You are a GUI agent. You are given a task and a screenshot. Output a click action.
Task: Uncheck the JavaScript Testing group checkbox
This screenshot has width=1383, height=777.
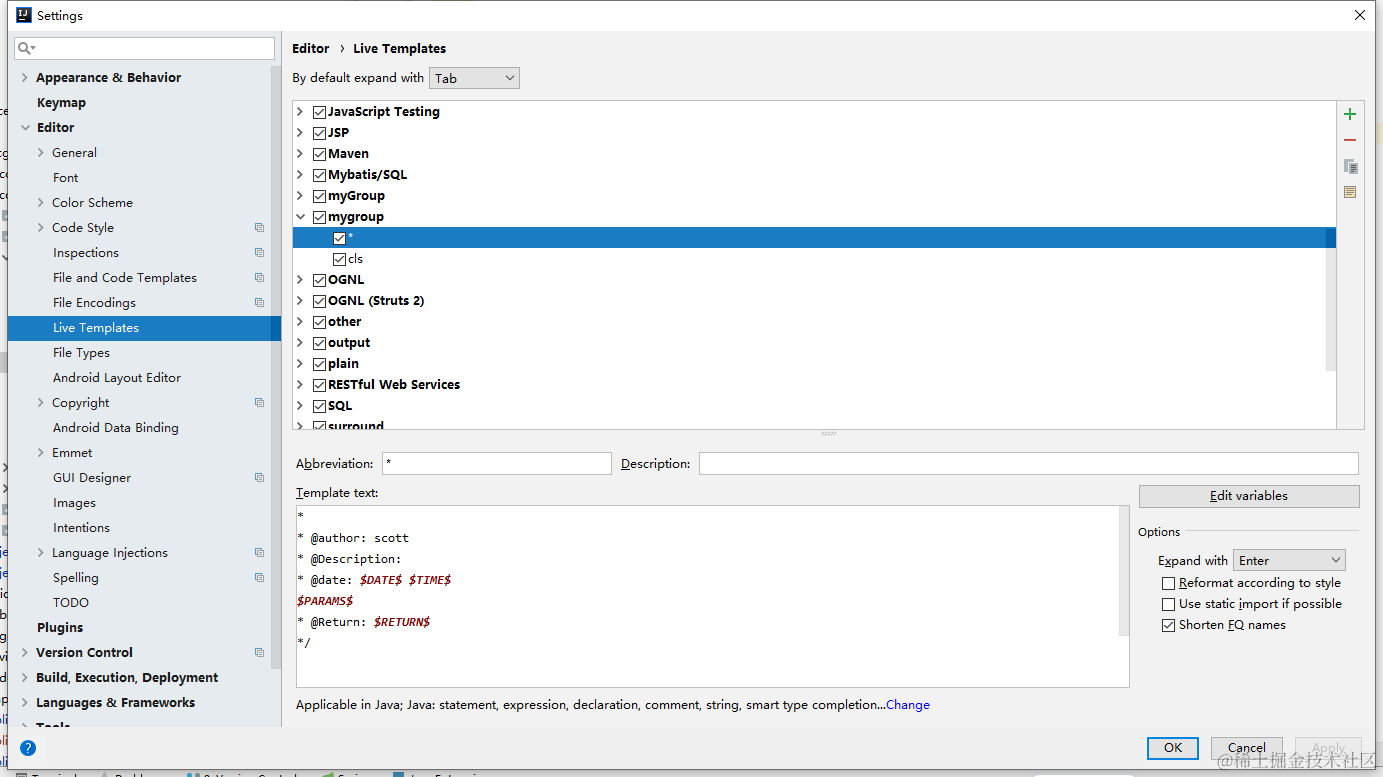click(319, 112)
